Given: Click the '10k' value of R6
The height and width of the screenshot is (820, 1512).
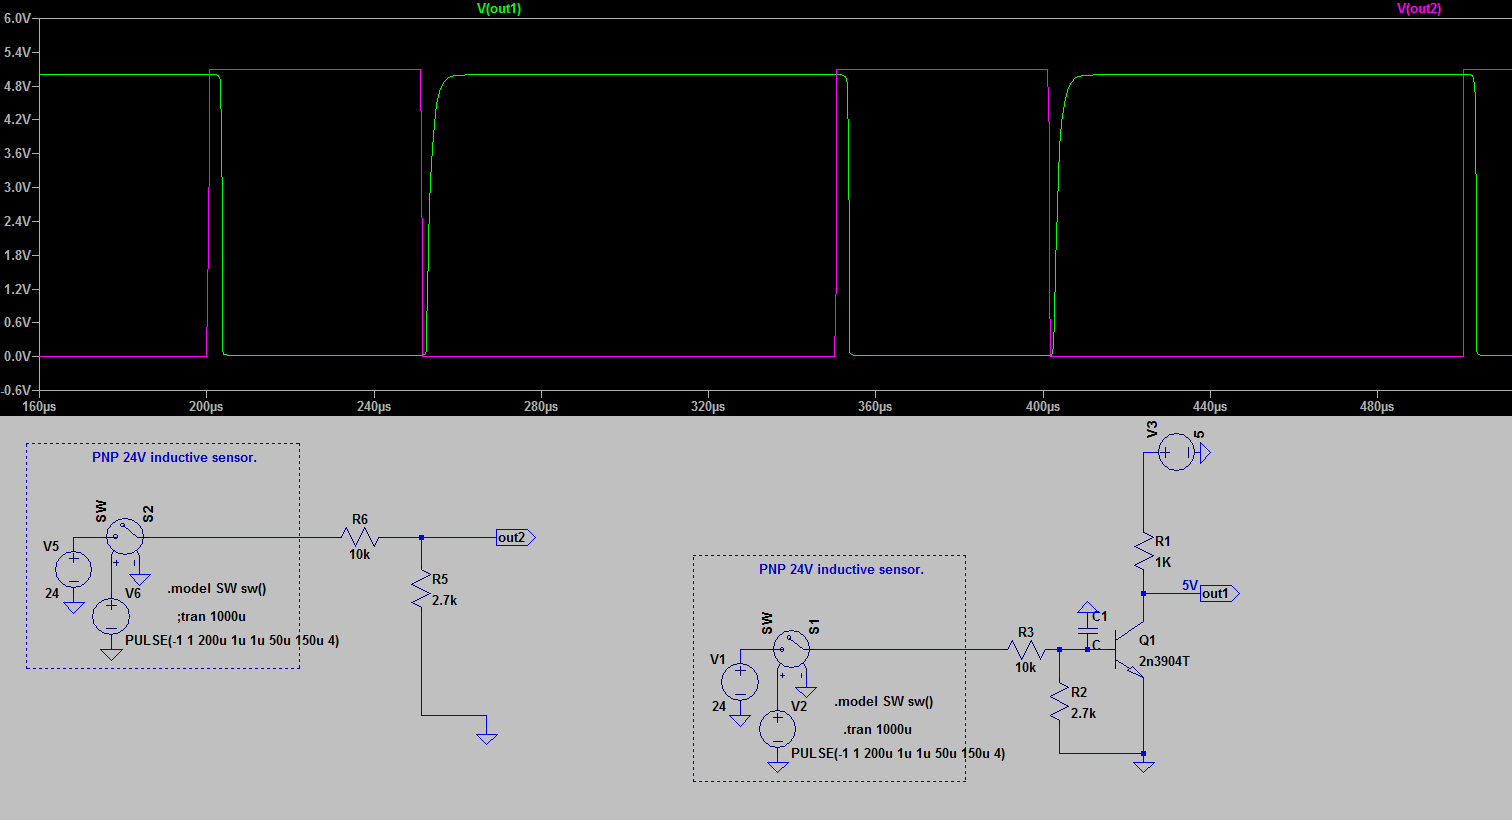Looking at the screenshot, I should [x=359, y=555].
